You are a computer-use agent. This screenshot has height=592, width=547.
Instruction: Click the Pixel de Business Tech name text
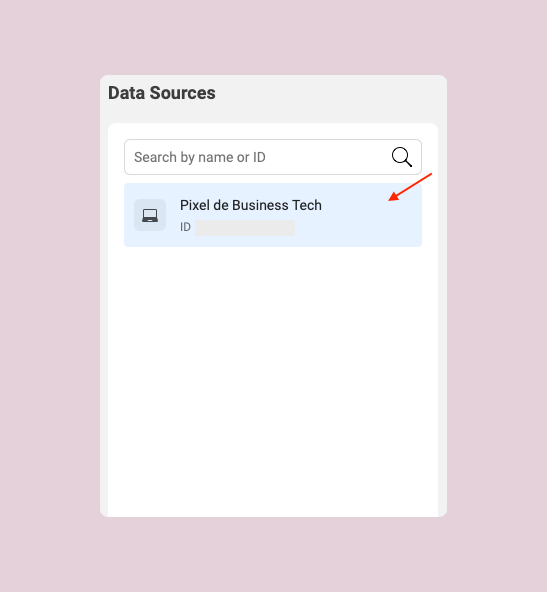(251, 205)
